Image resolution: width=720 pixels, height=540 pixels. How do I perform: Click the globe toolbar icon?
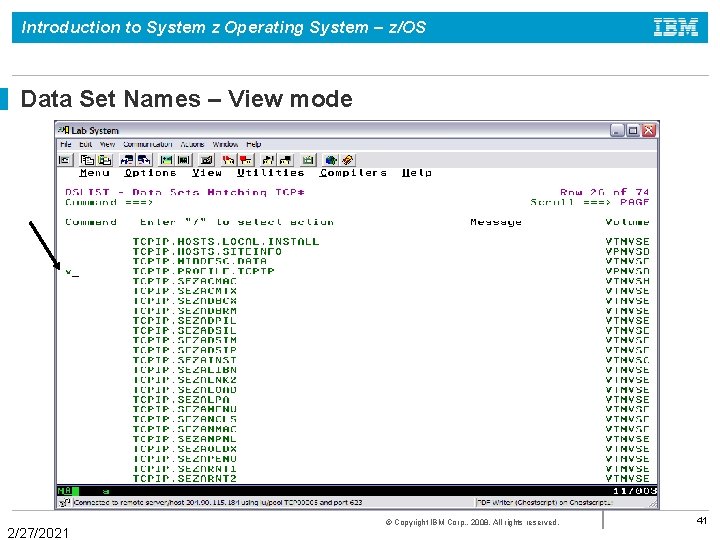coord(331,160)
